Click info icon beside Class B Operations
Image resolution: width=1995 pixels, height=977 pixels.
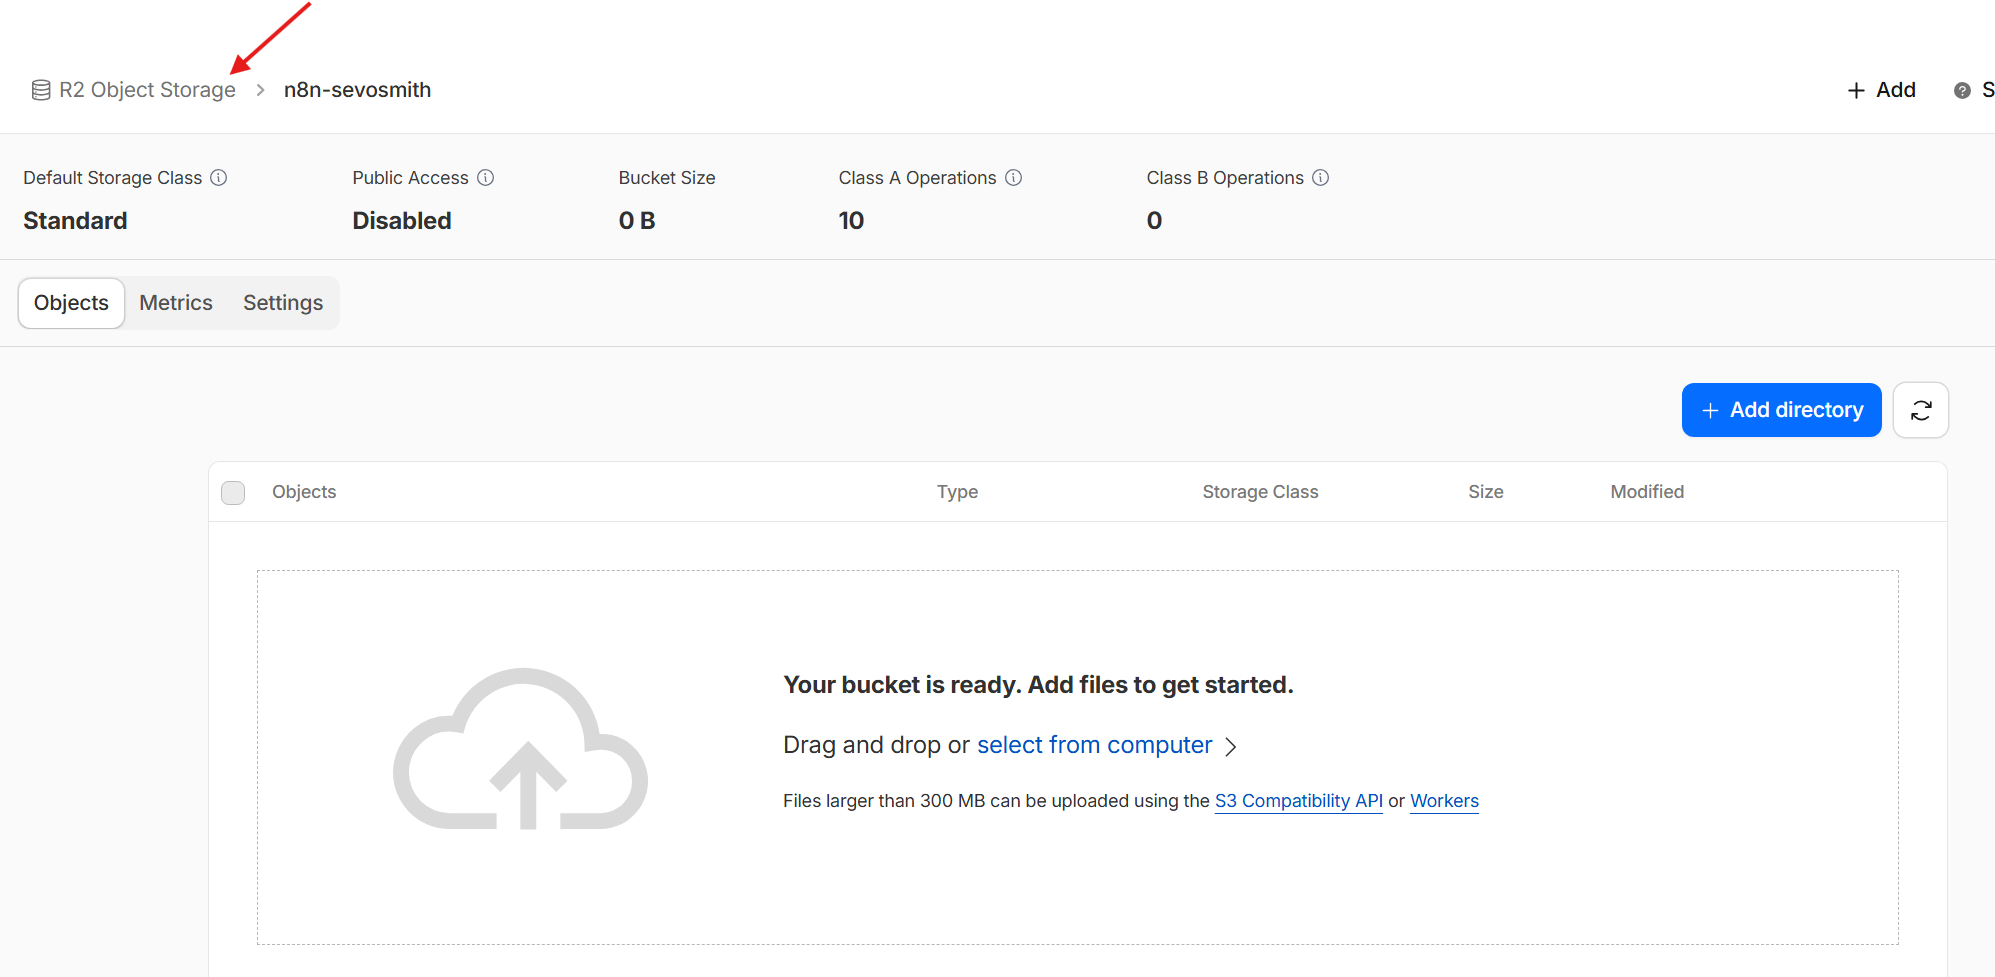click(x=1321, y=178)
